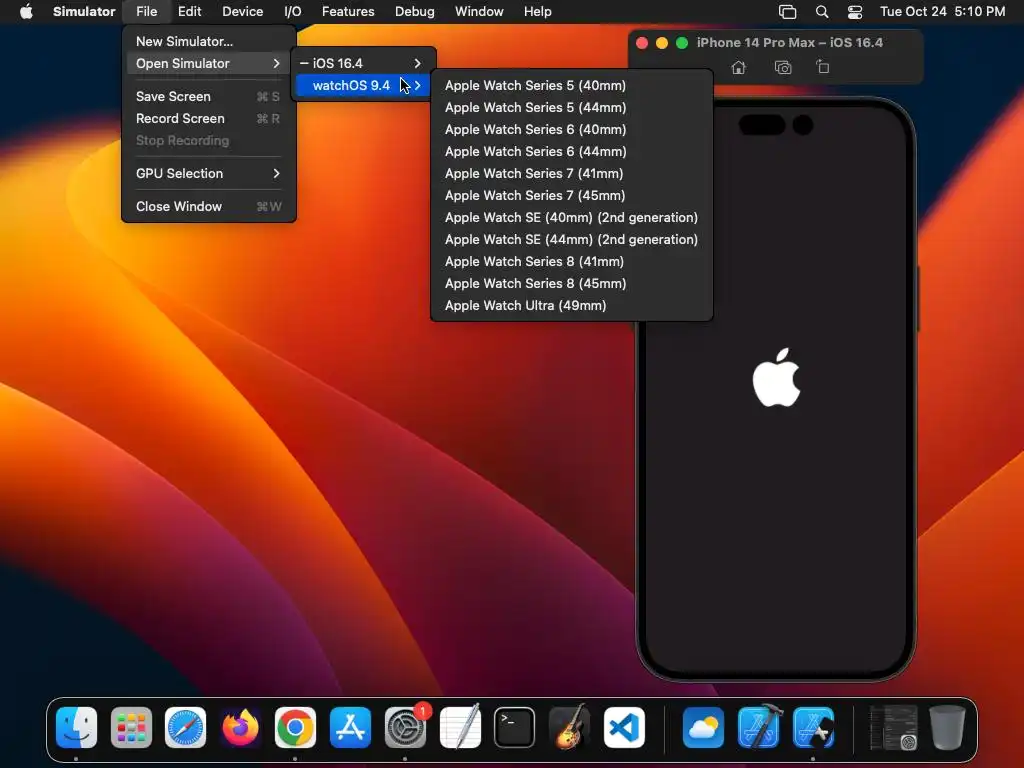Open GarageBand from the Dock
The image size is (1024, 768).
click(x=569, y=727)
